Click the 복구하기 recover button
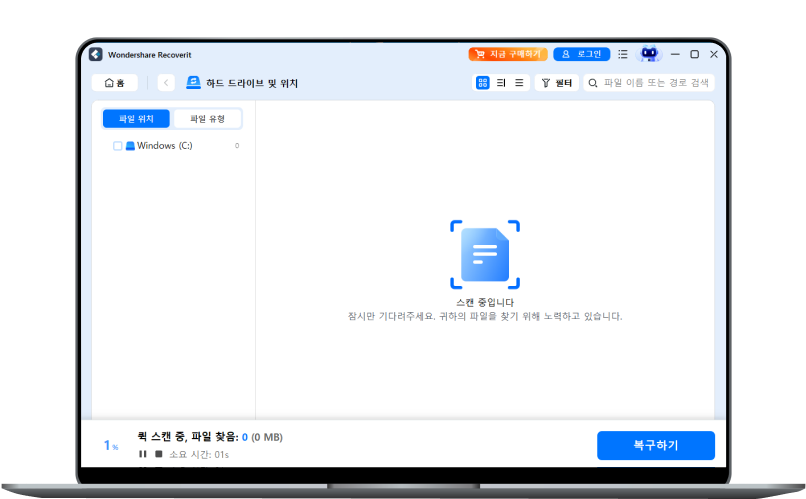The image size is (806, 499). pos(655,445)
